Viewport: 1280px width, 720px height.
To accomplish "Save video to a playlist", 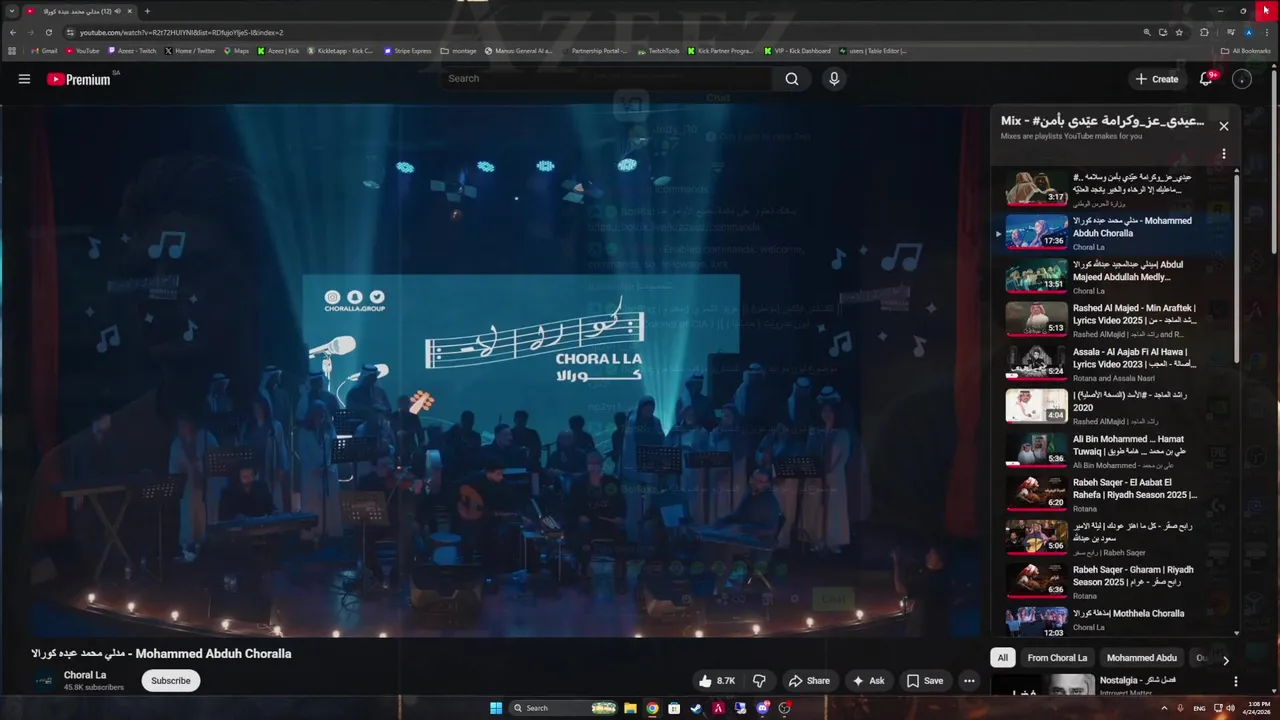I will (x=924, y=681).
